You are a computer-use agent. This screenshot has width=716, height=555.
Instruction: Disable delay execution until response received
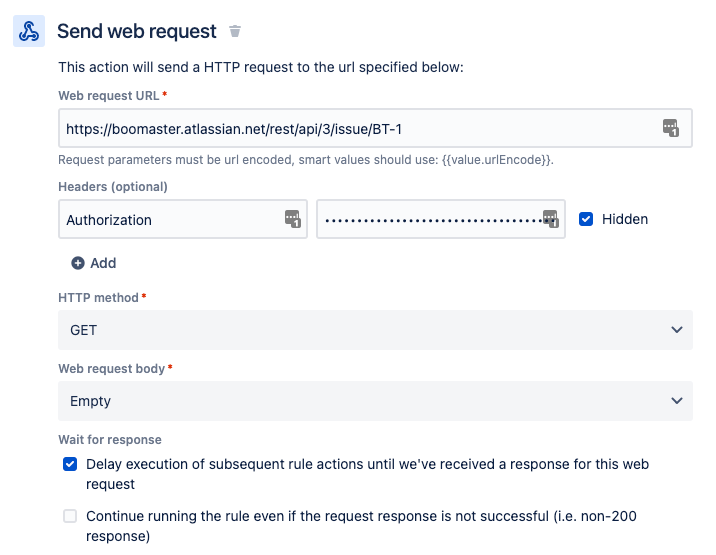(x=70, y=464)
